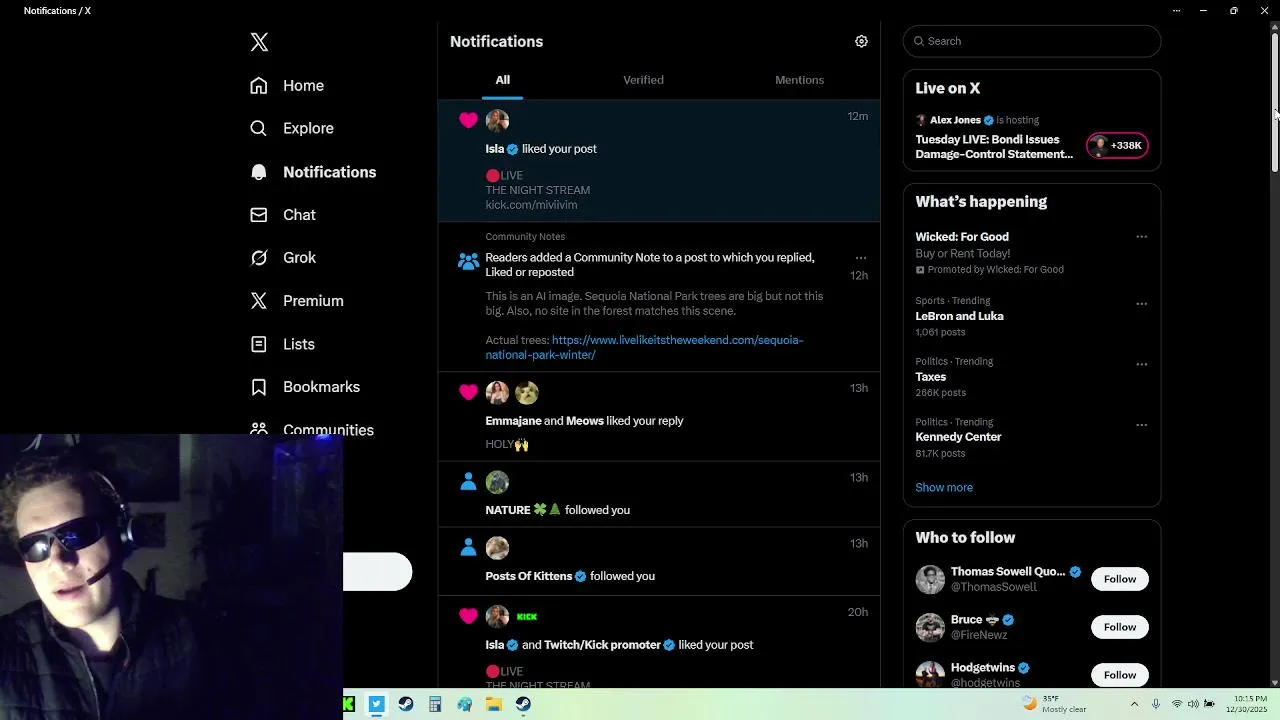Click the Premium X icon
1280x720 pixels.
(x=259, y=301)
